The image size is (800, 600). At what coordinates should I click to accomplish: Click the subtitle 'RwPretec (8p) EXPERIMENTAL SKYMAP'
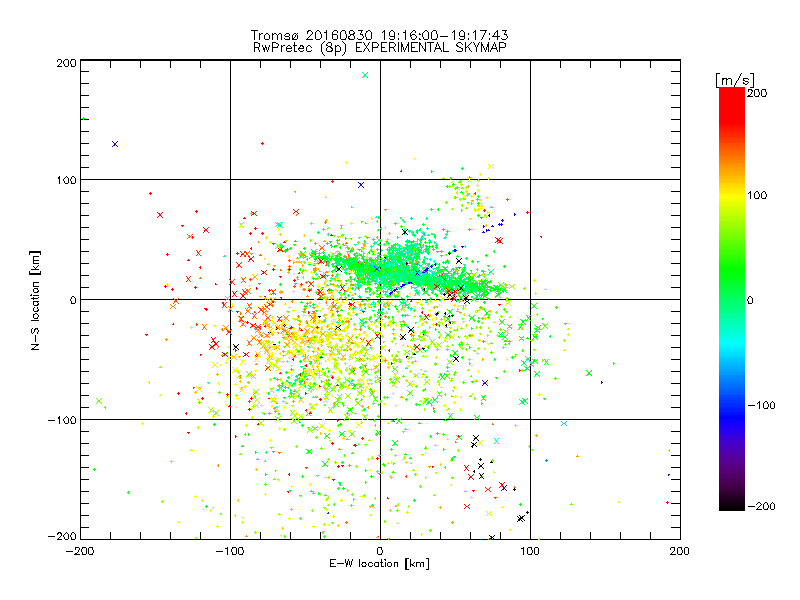click(x=379, y=47)
